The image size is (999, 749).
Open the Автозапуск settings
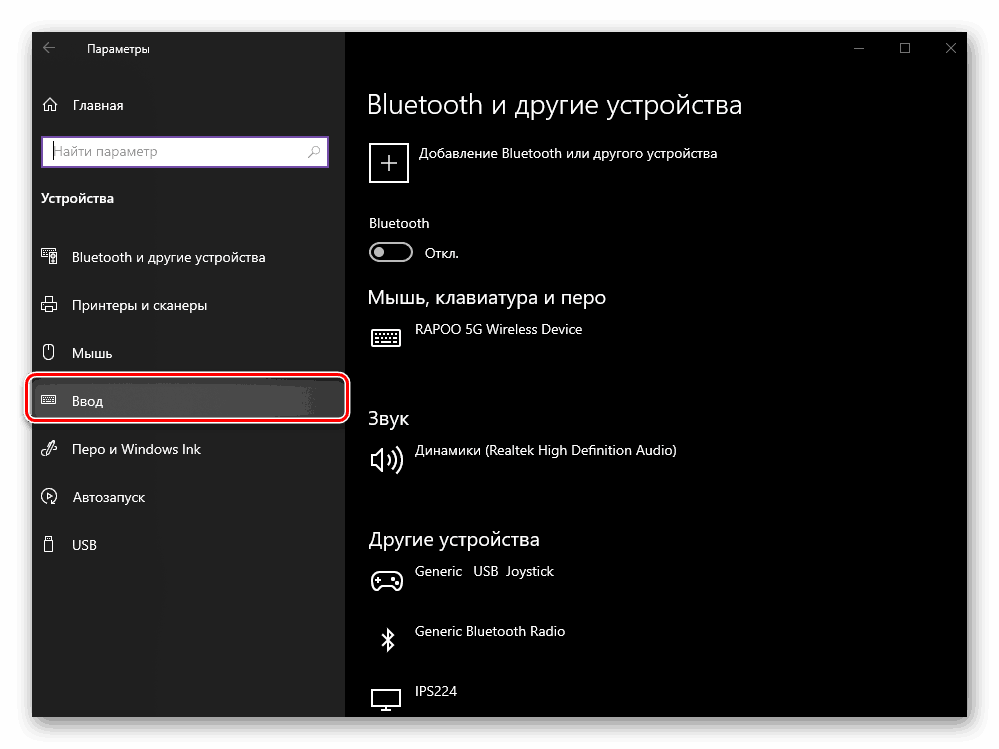pyautogui.click(x=108, y=497)
